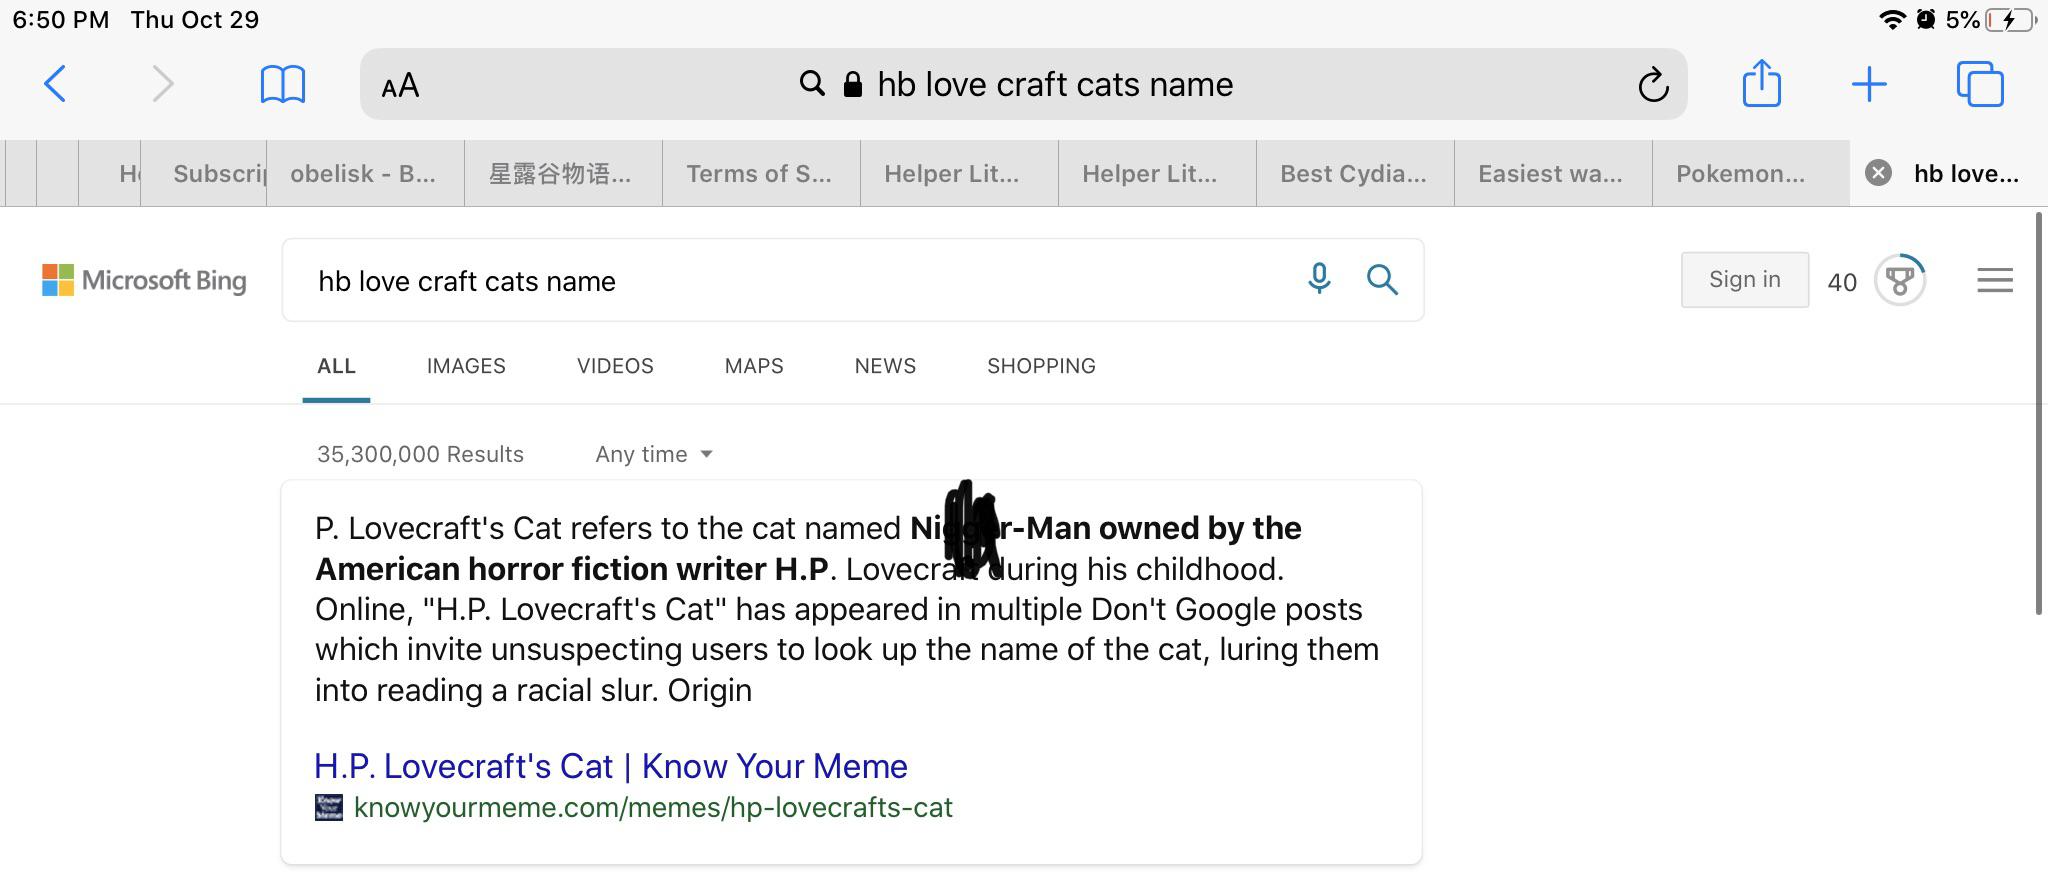Reload the current page

pos(1653,84)
